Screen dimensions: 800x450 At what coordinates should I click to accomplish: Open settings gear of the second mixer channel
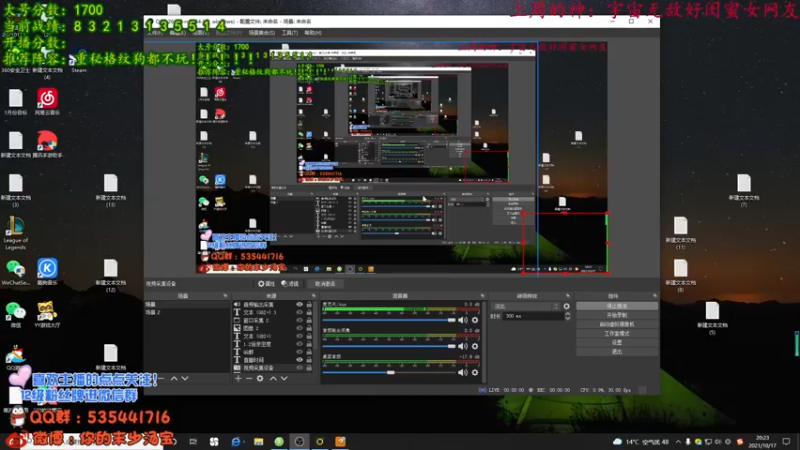click(x=475, y=346)
